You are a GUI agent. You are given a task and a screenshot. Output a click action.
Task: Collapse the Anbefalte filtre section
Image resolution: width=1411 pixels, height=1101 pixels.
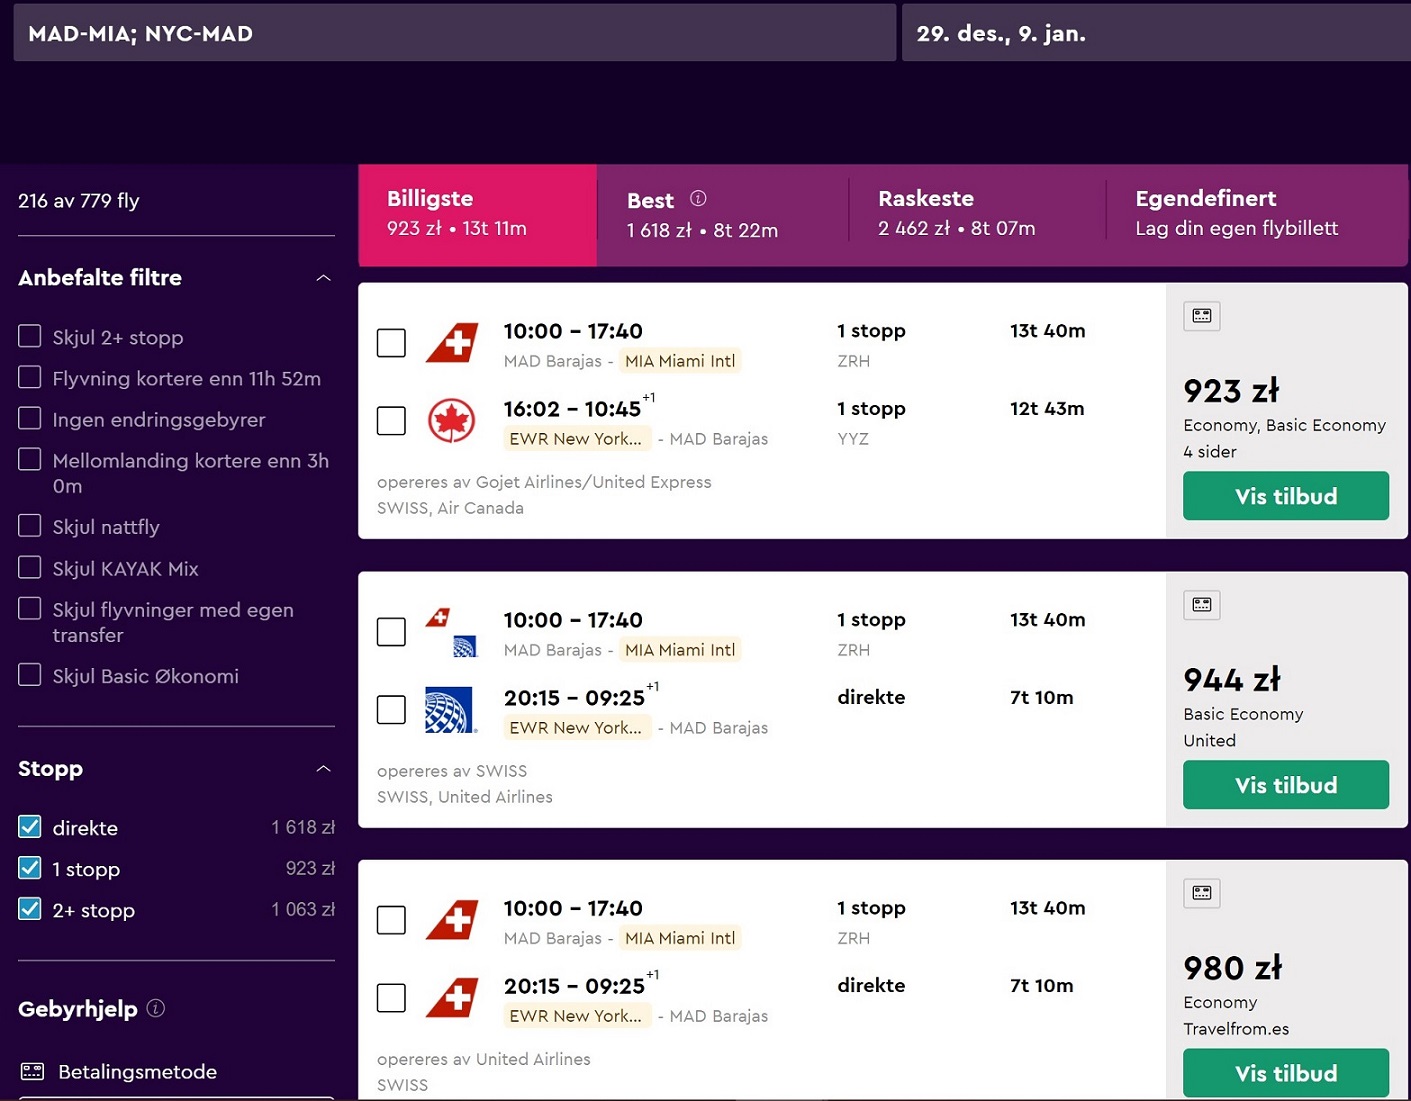coord(323,278)
